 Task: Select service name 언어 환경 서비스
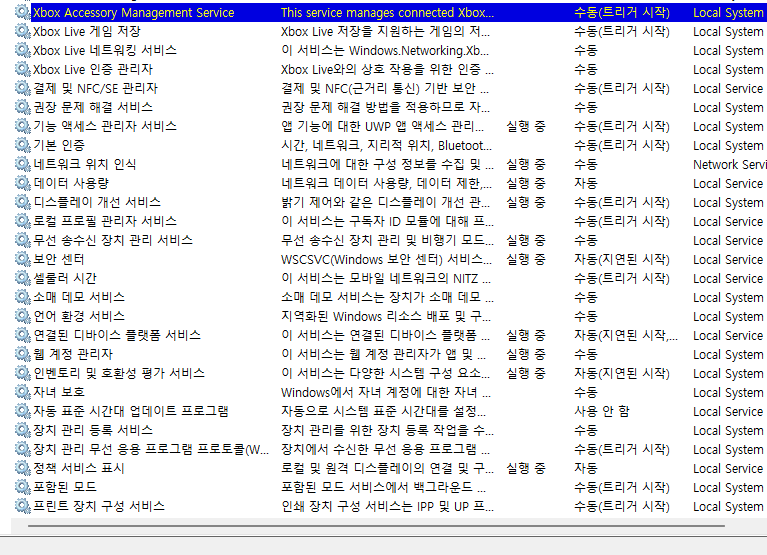79,316
